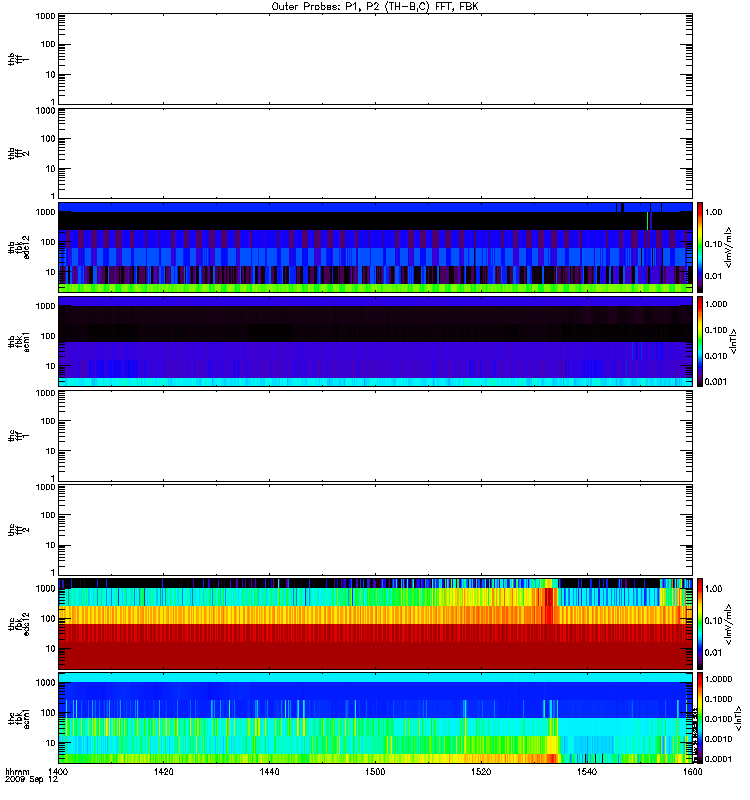This screenshot has width=750, height=800.
Task: Click '0.1000' on the thc scm1 color scale
Action: click(718, 699)
